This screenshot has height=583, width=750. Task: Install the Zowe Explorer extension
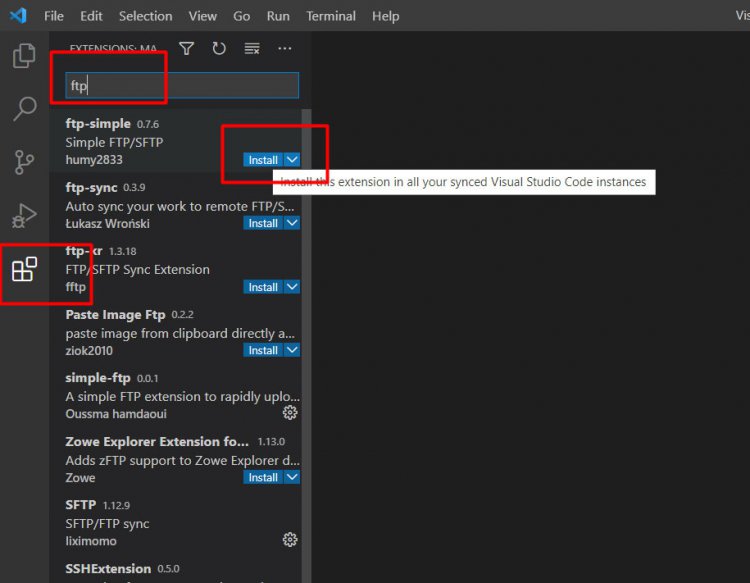(263, 477)
